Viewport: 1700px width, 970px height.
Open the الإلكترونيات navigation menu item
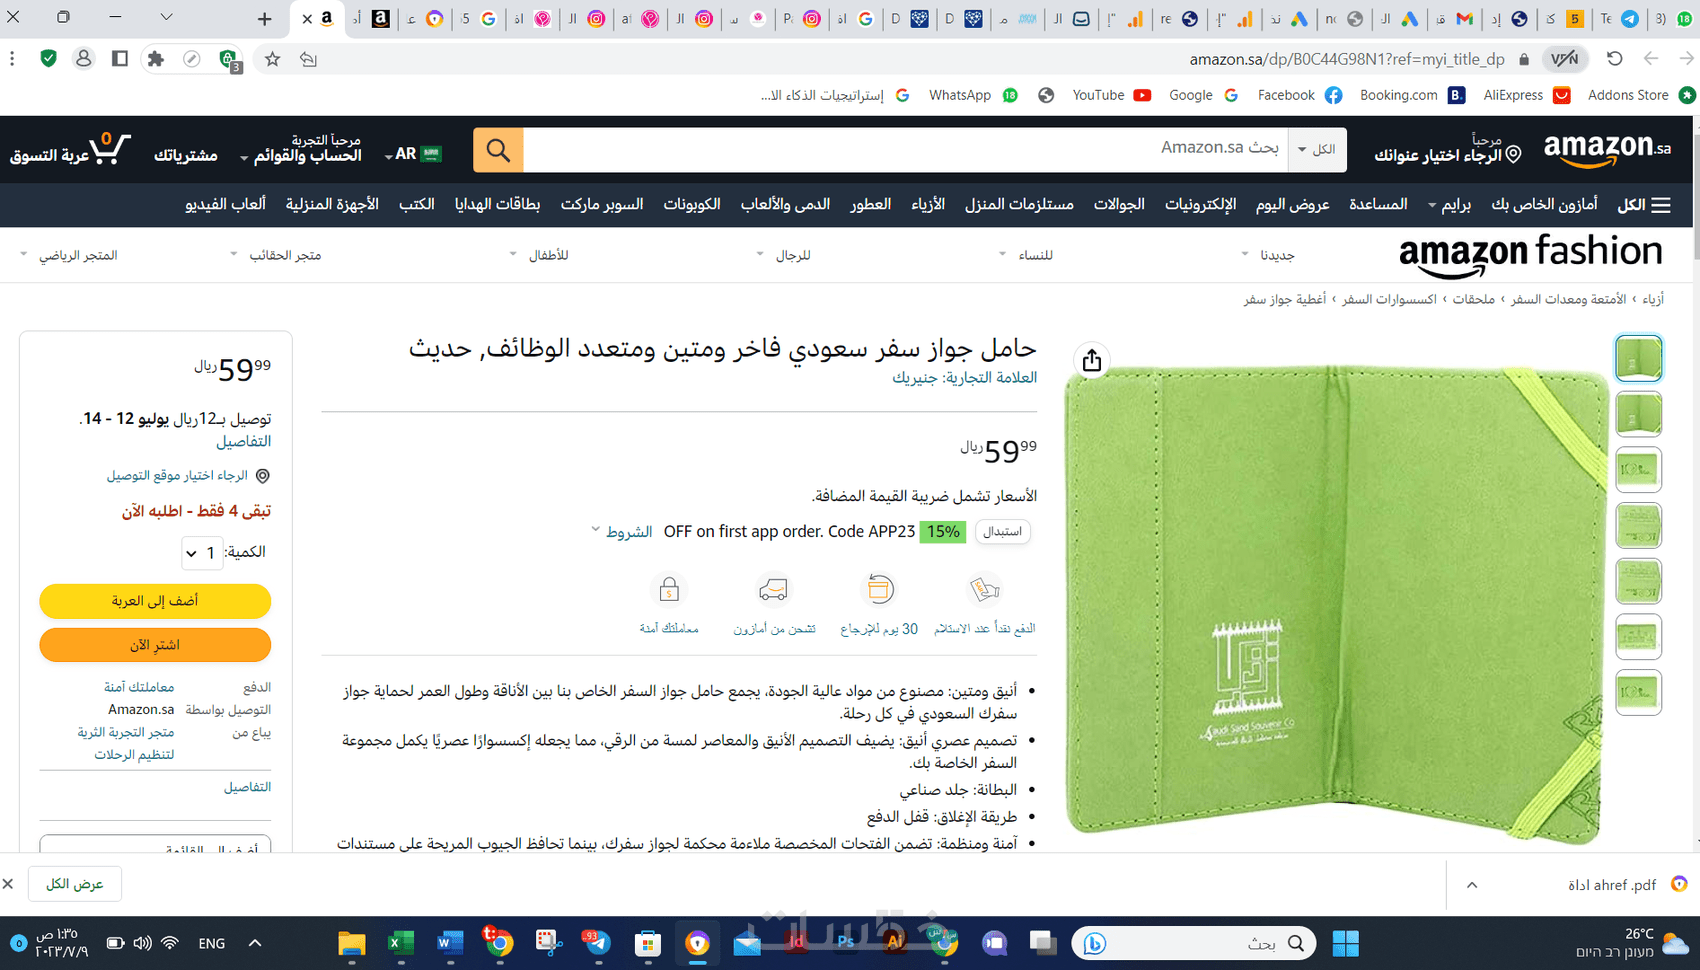[1200, 204]
